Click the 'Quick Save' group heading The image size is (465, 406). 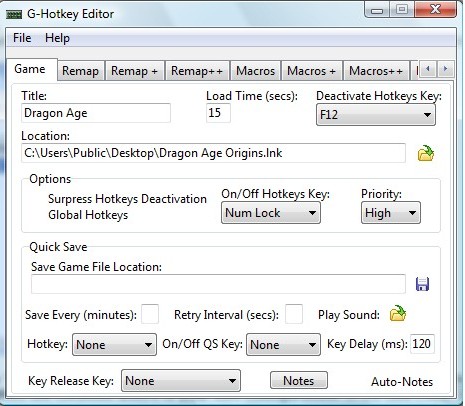point(58,247)
